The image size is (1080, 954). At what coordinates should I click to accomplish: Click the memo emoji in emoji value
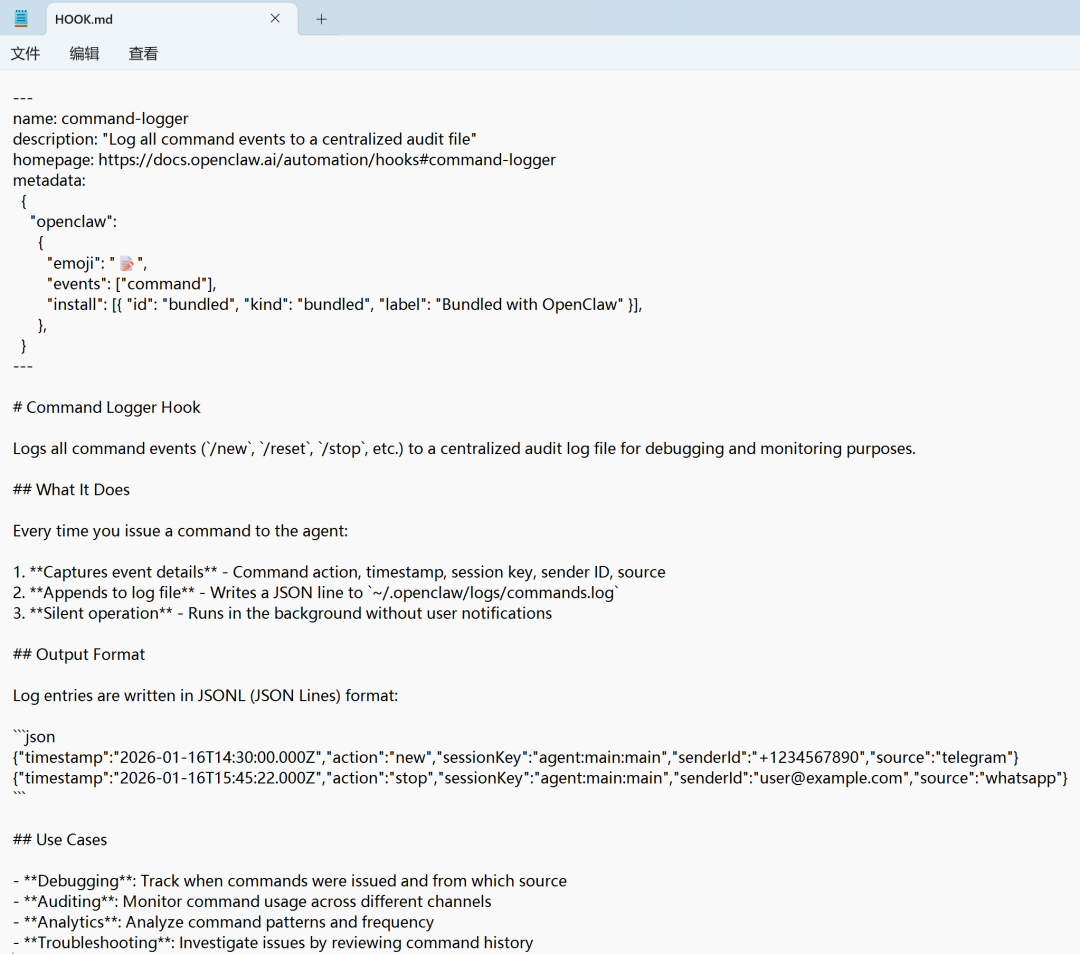[127, 264]
